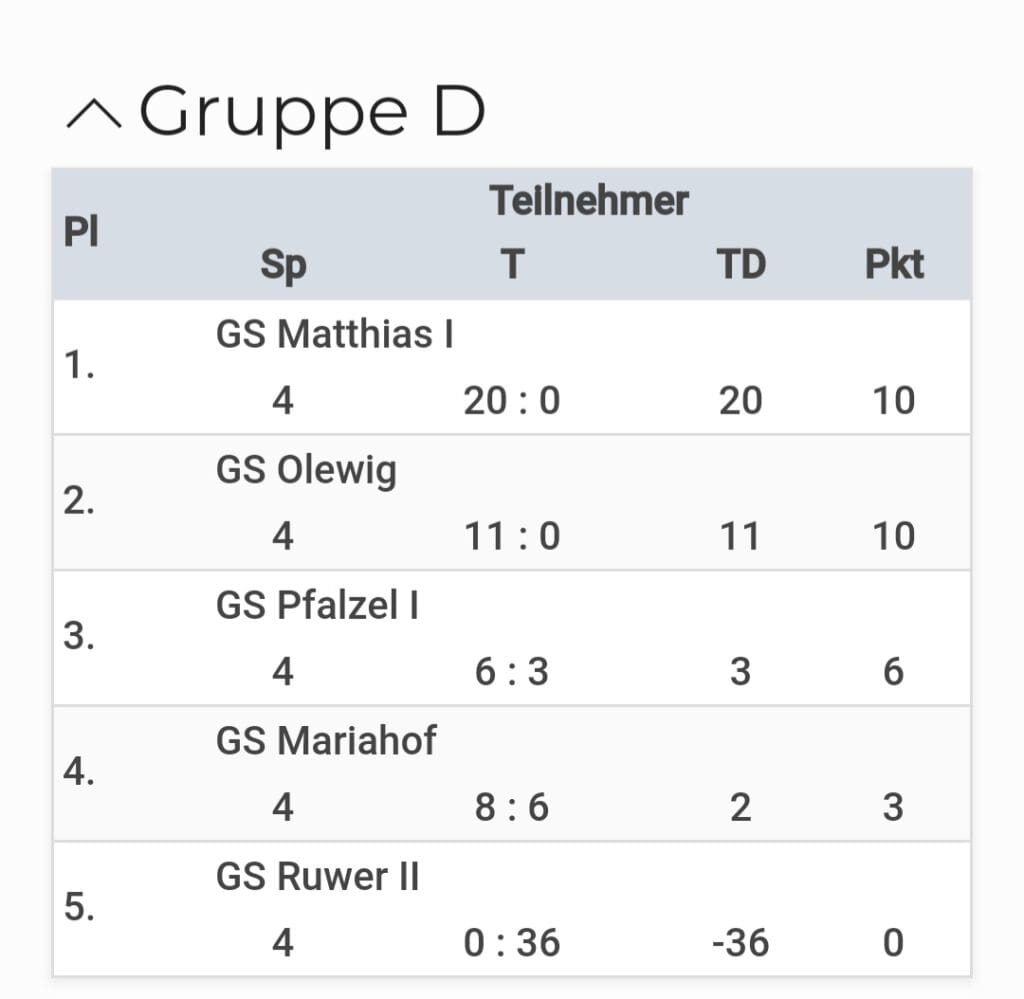Click the Sp column header
The image size is (1024, 999).
283,264
